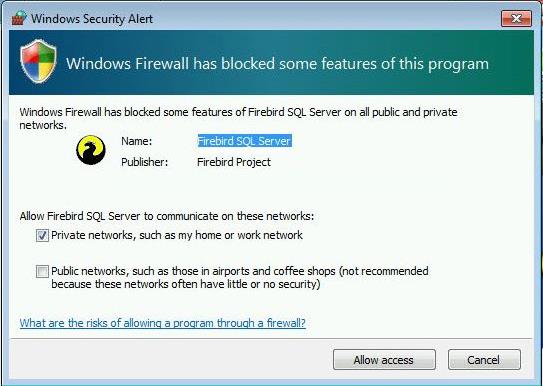Viewport: 543px width, 386px height.
Task: Close the dialog with the red X
Action: coord(516,18)
